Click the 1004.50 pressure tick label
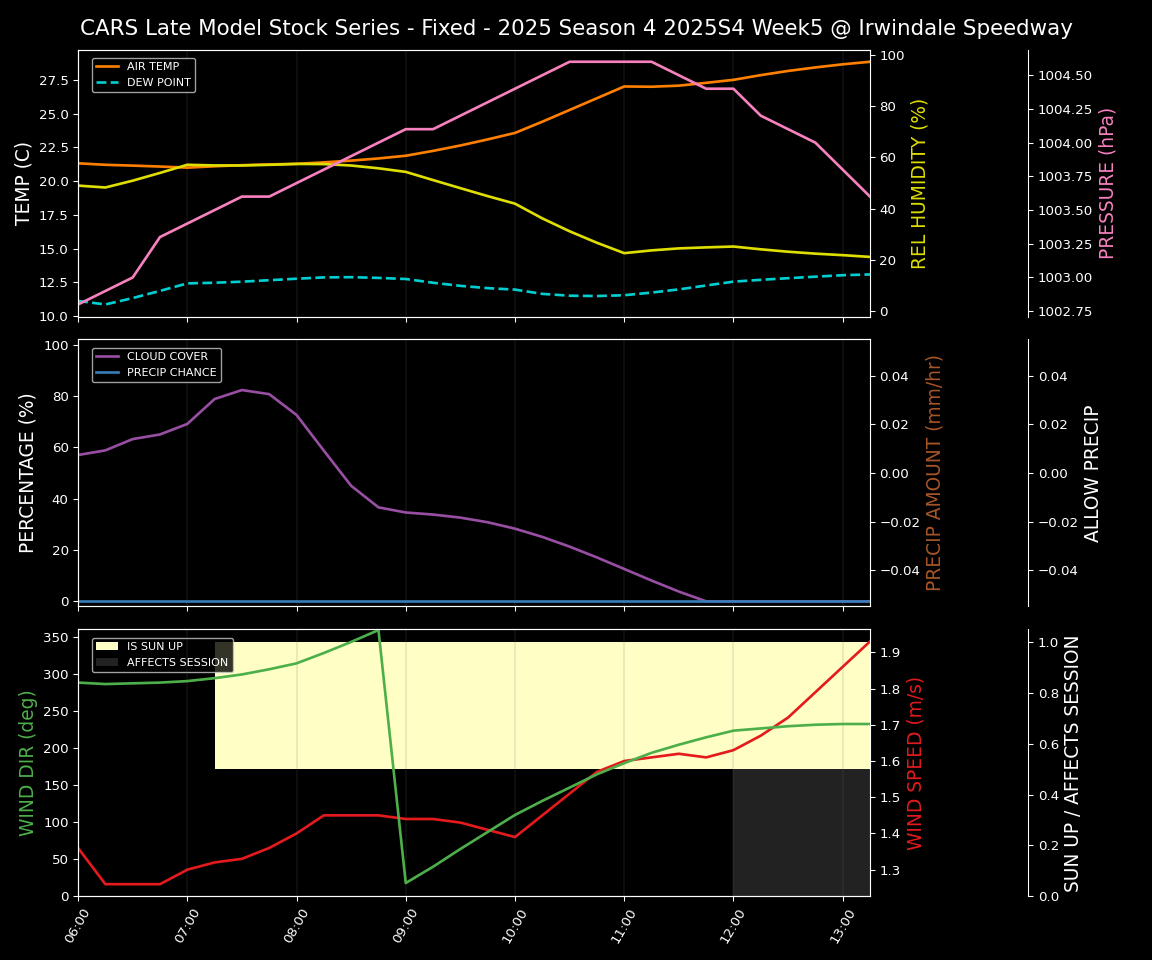Image resolution: width=1152 pixels, height=960 pixels. click(1064, 76)
